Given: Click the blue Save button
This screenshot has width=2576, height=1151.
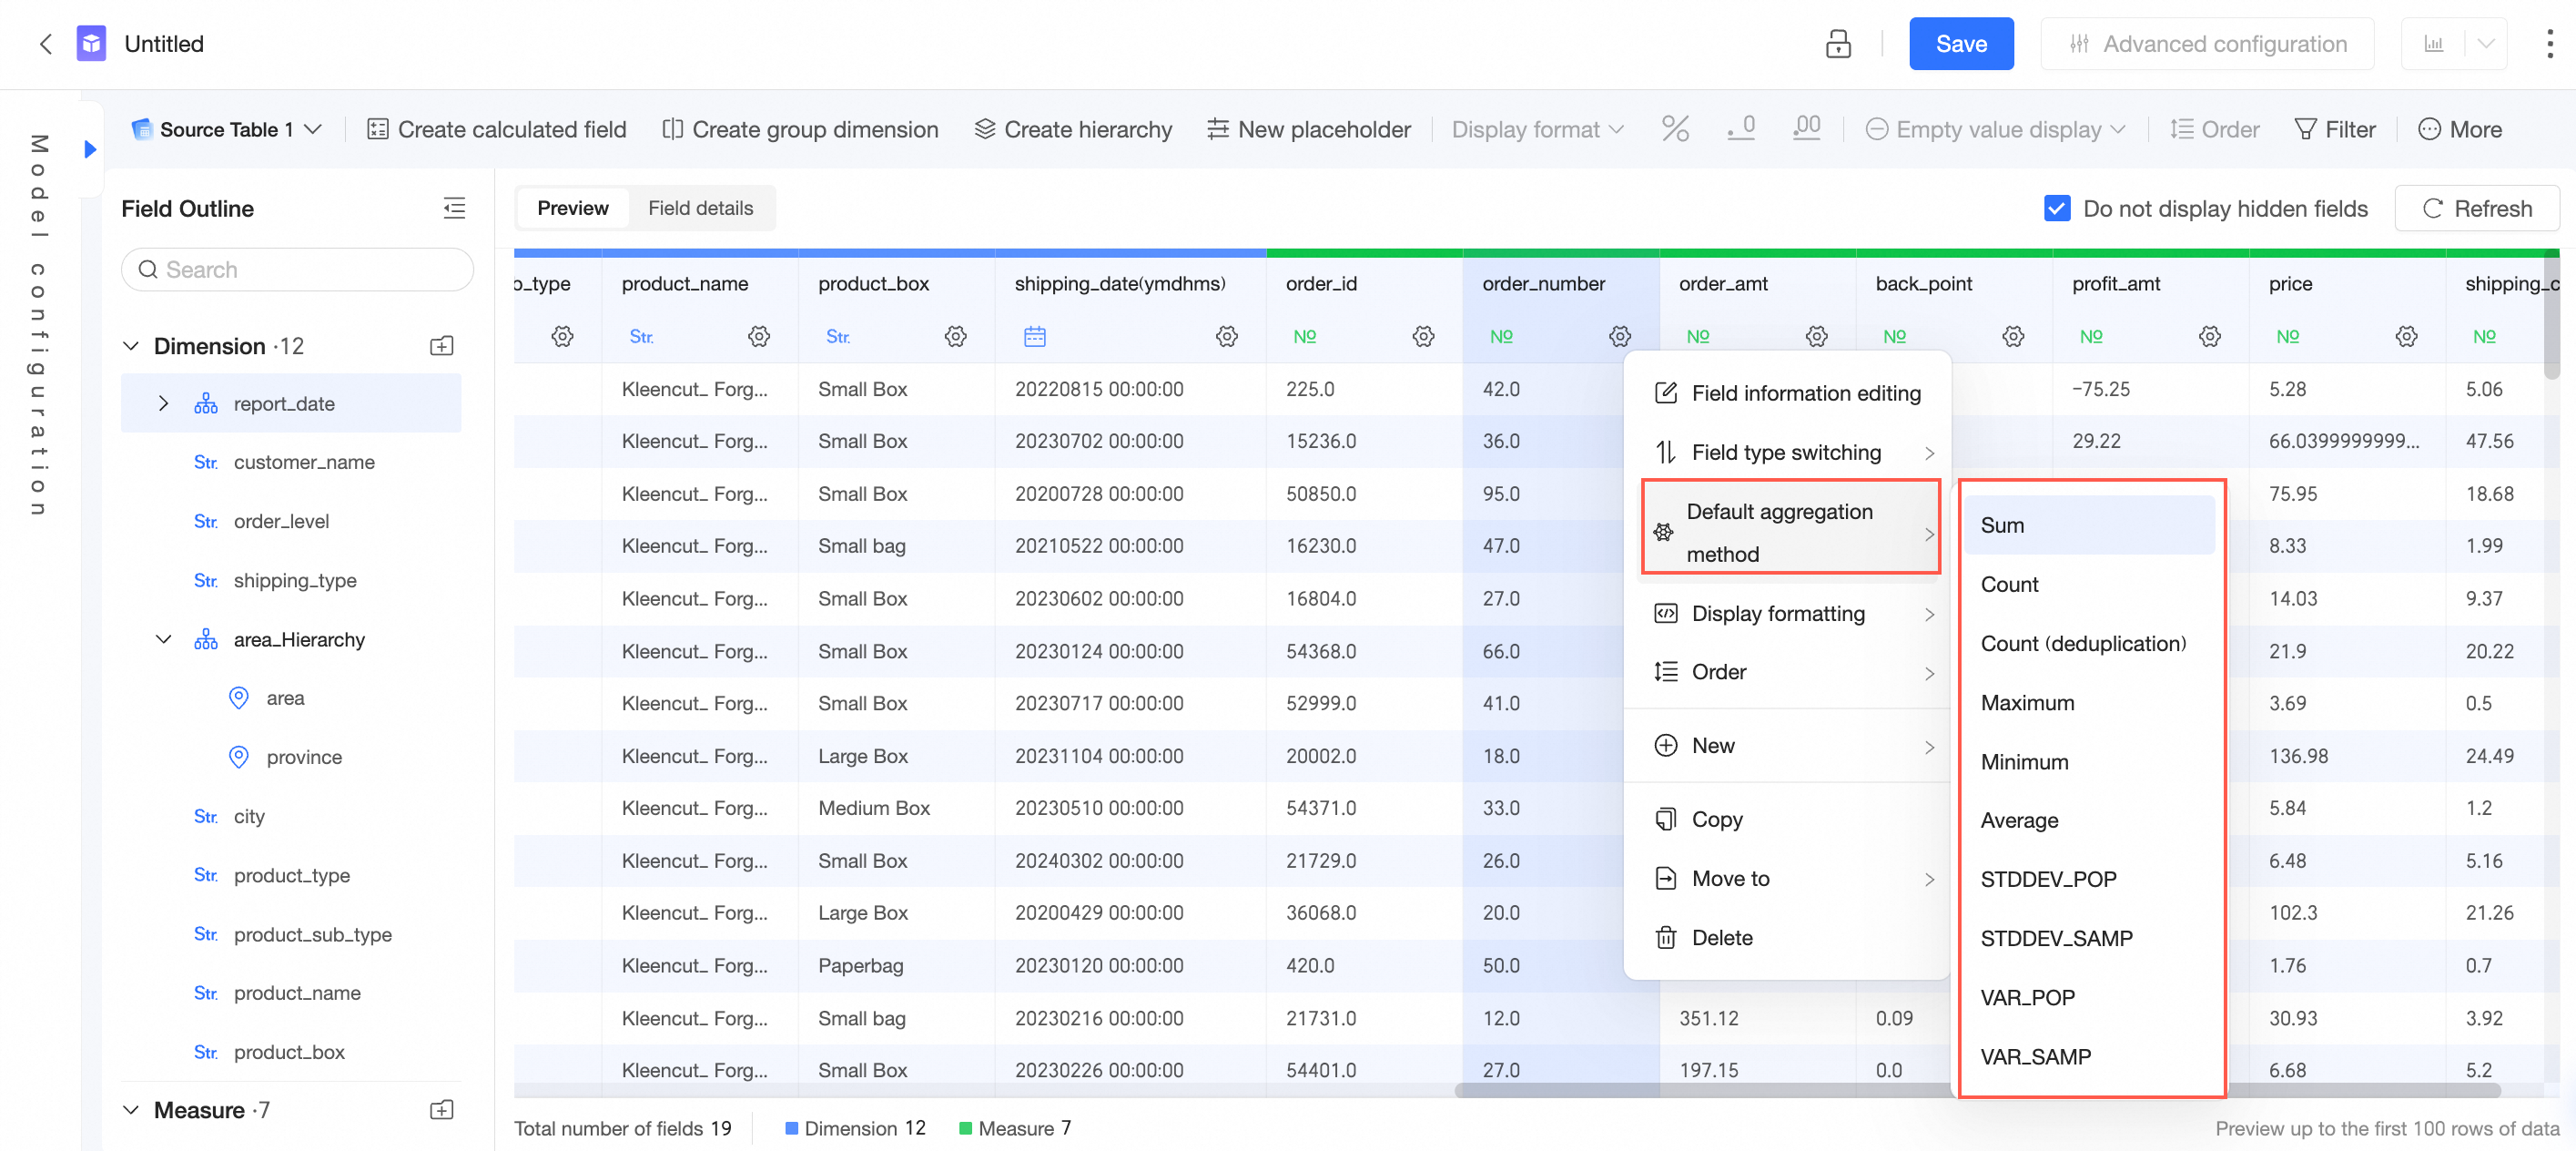Looking at the screenshot, I should (x=1960, y=44).
